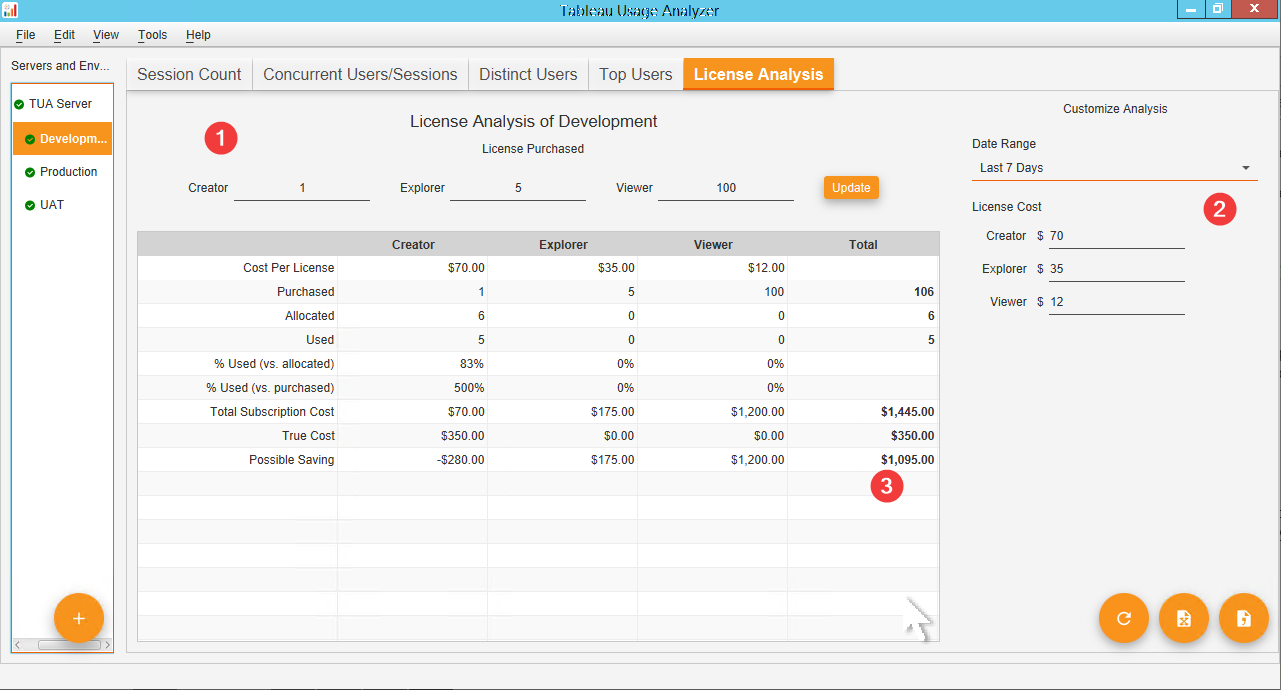
Task: Click the green status icon next to TUA Server
Action: [19, 104]
